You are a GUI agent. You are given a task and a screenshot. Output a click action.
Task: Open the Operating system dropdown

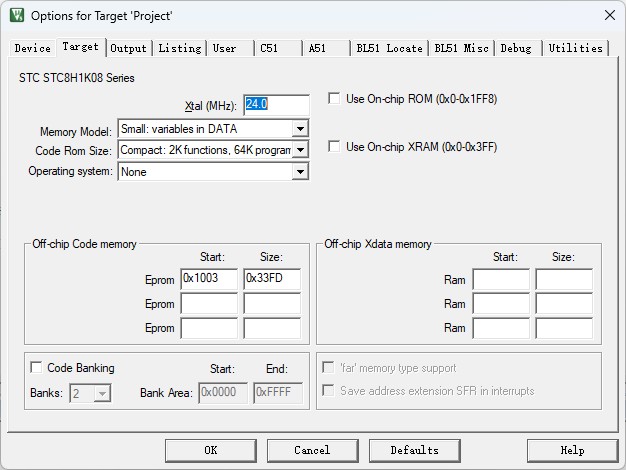[x=300, y=172]
